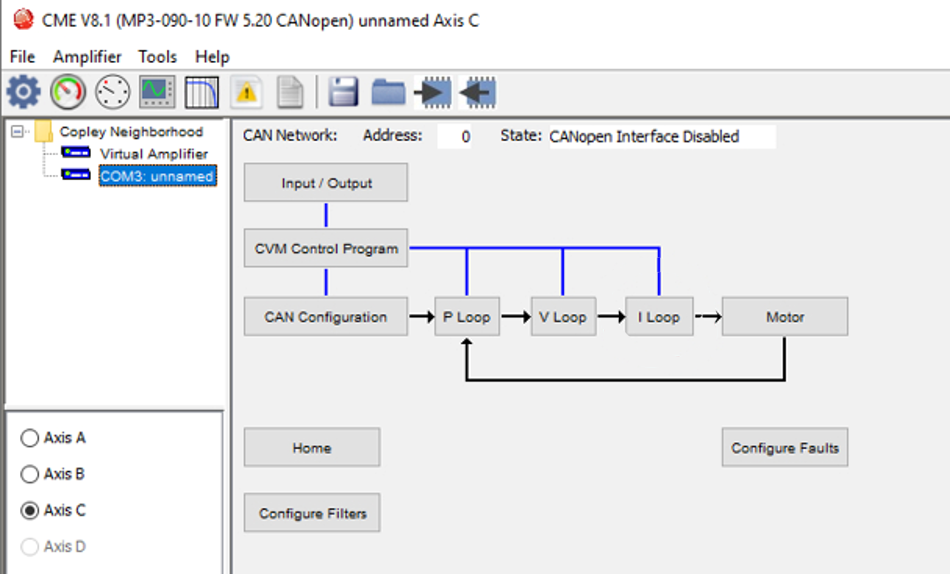Select COM3: unnamed in the tree

point(158,176)
